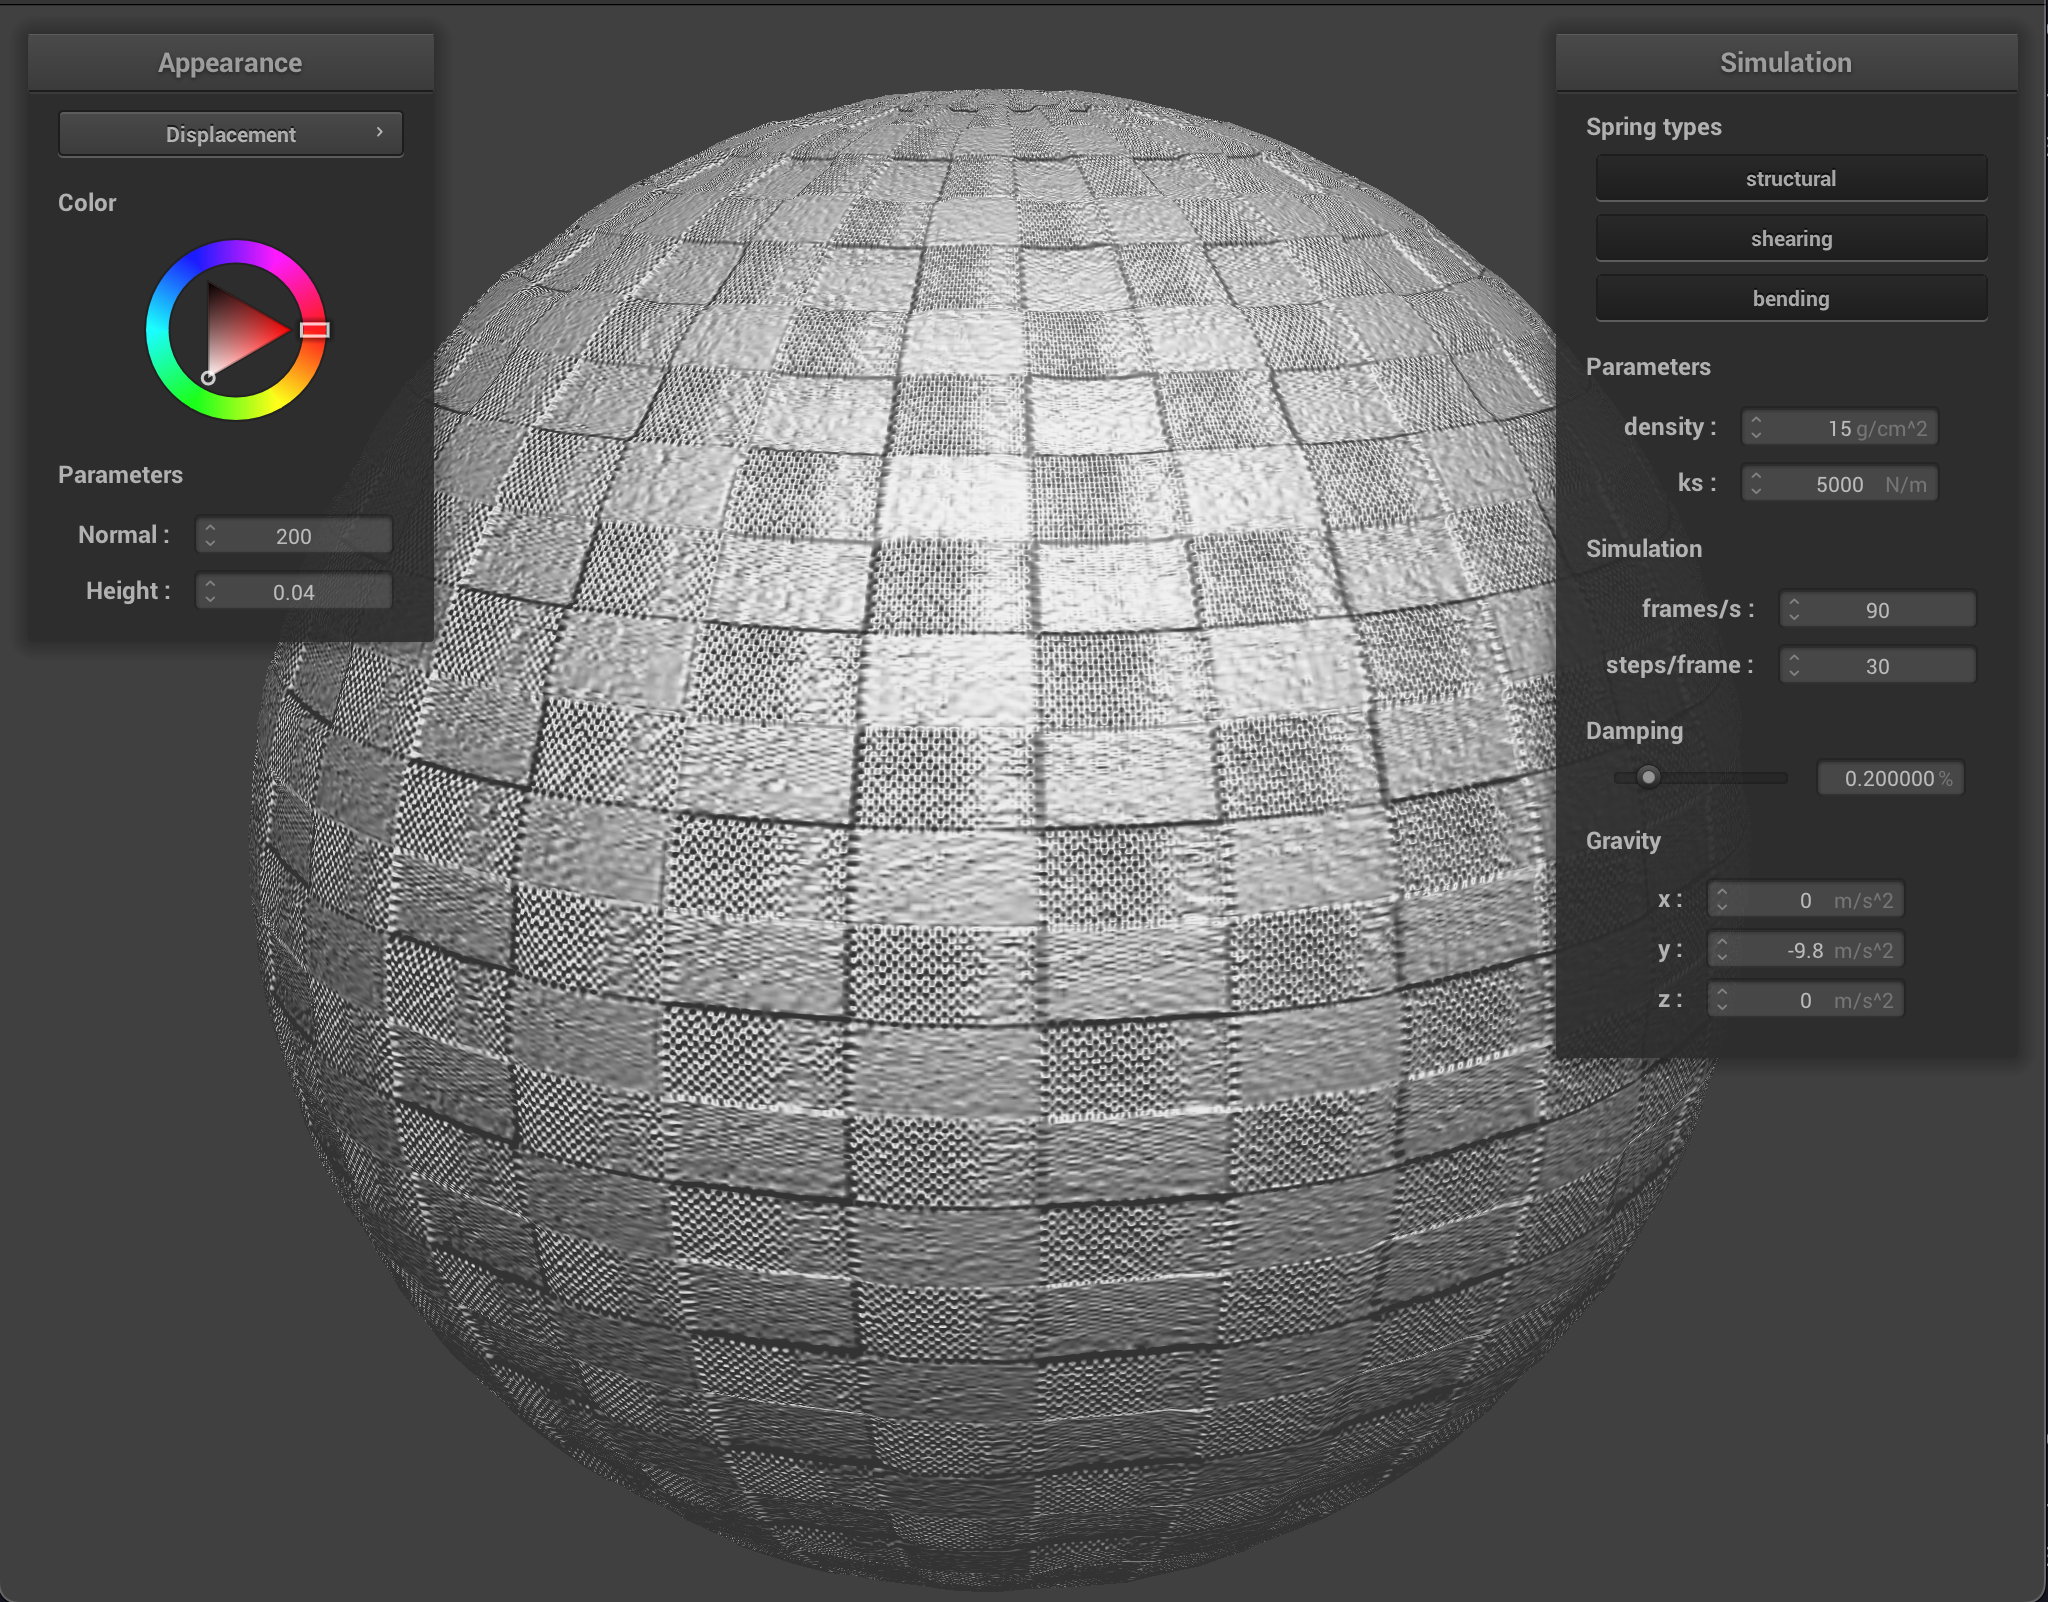
Task: Increase the Normal parameter using its stepper arrows
Action: coord(210,529)
